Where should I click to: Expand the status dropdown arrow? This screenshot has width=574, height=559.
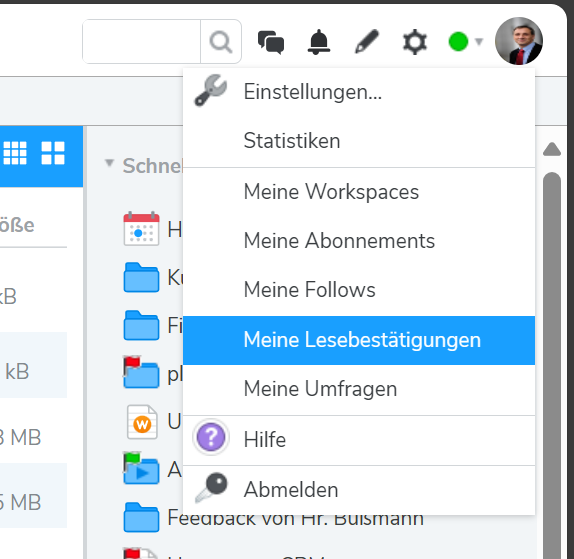pyautogui.click(x=479, y=42)
